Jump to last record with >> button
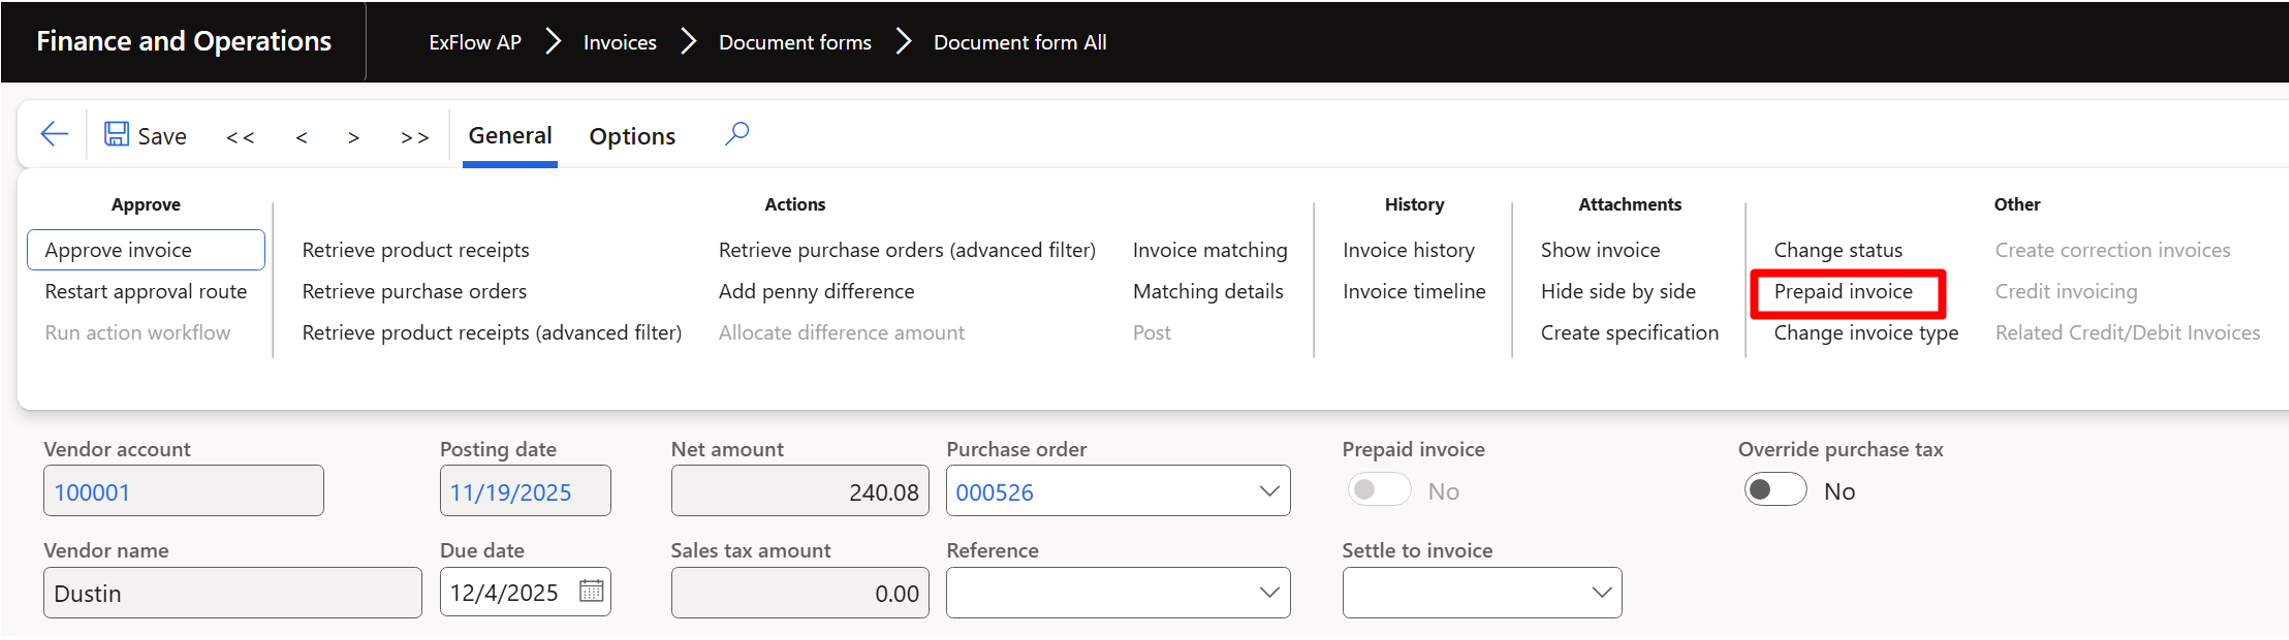The image size is (2289, 640). (x=414, y=137)
